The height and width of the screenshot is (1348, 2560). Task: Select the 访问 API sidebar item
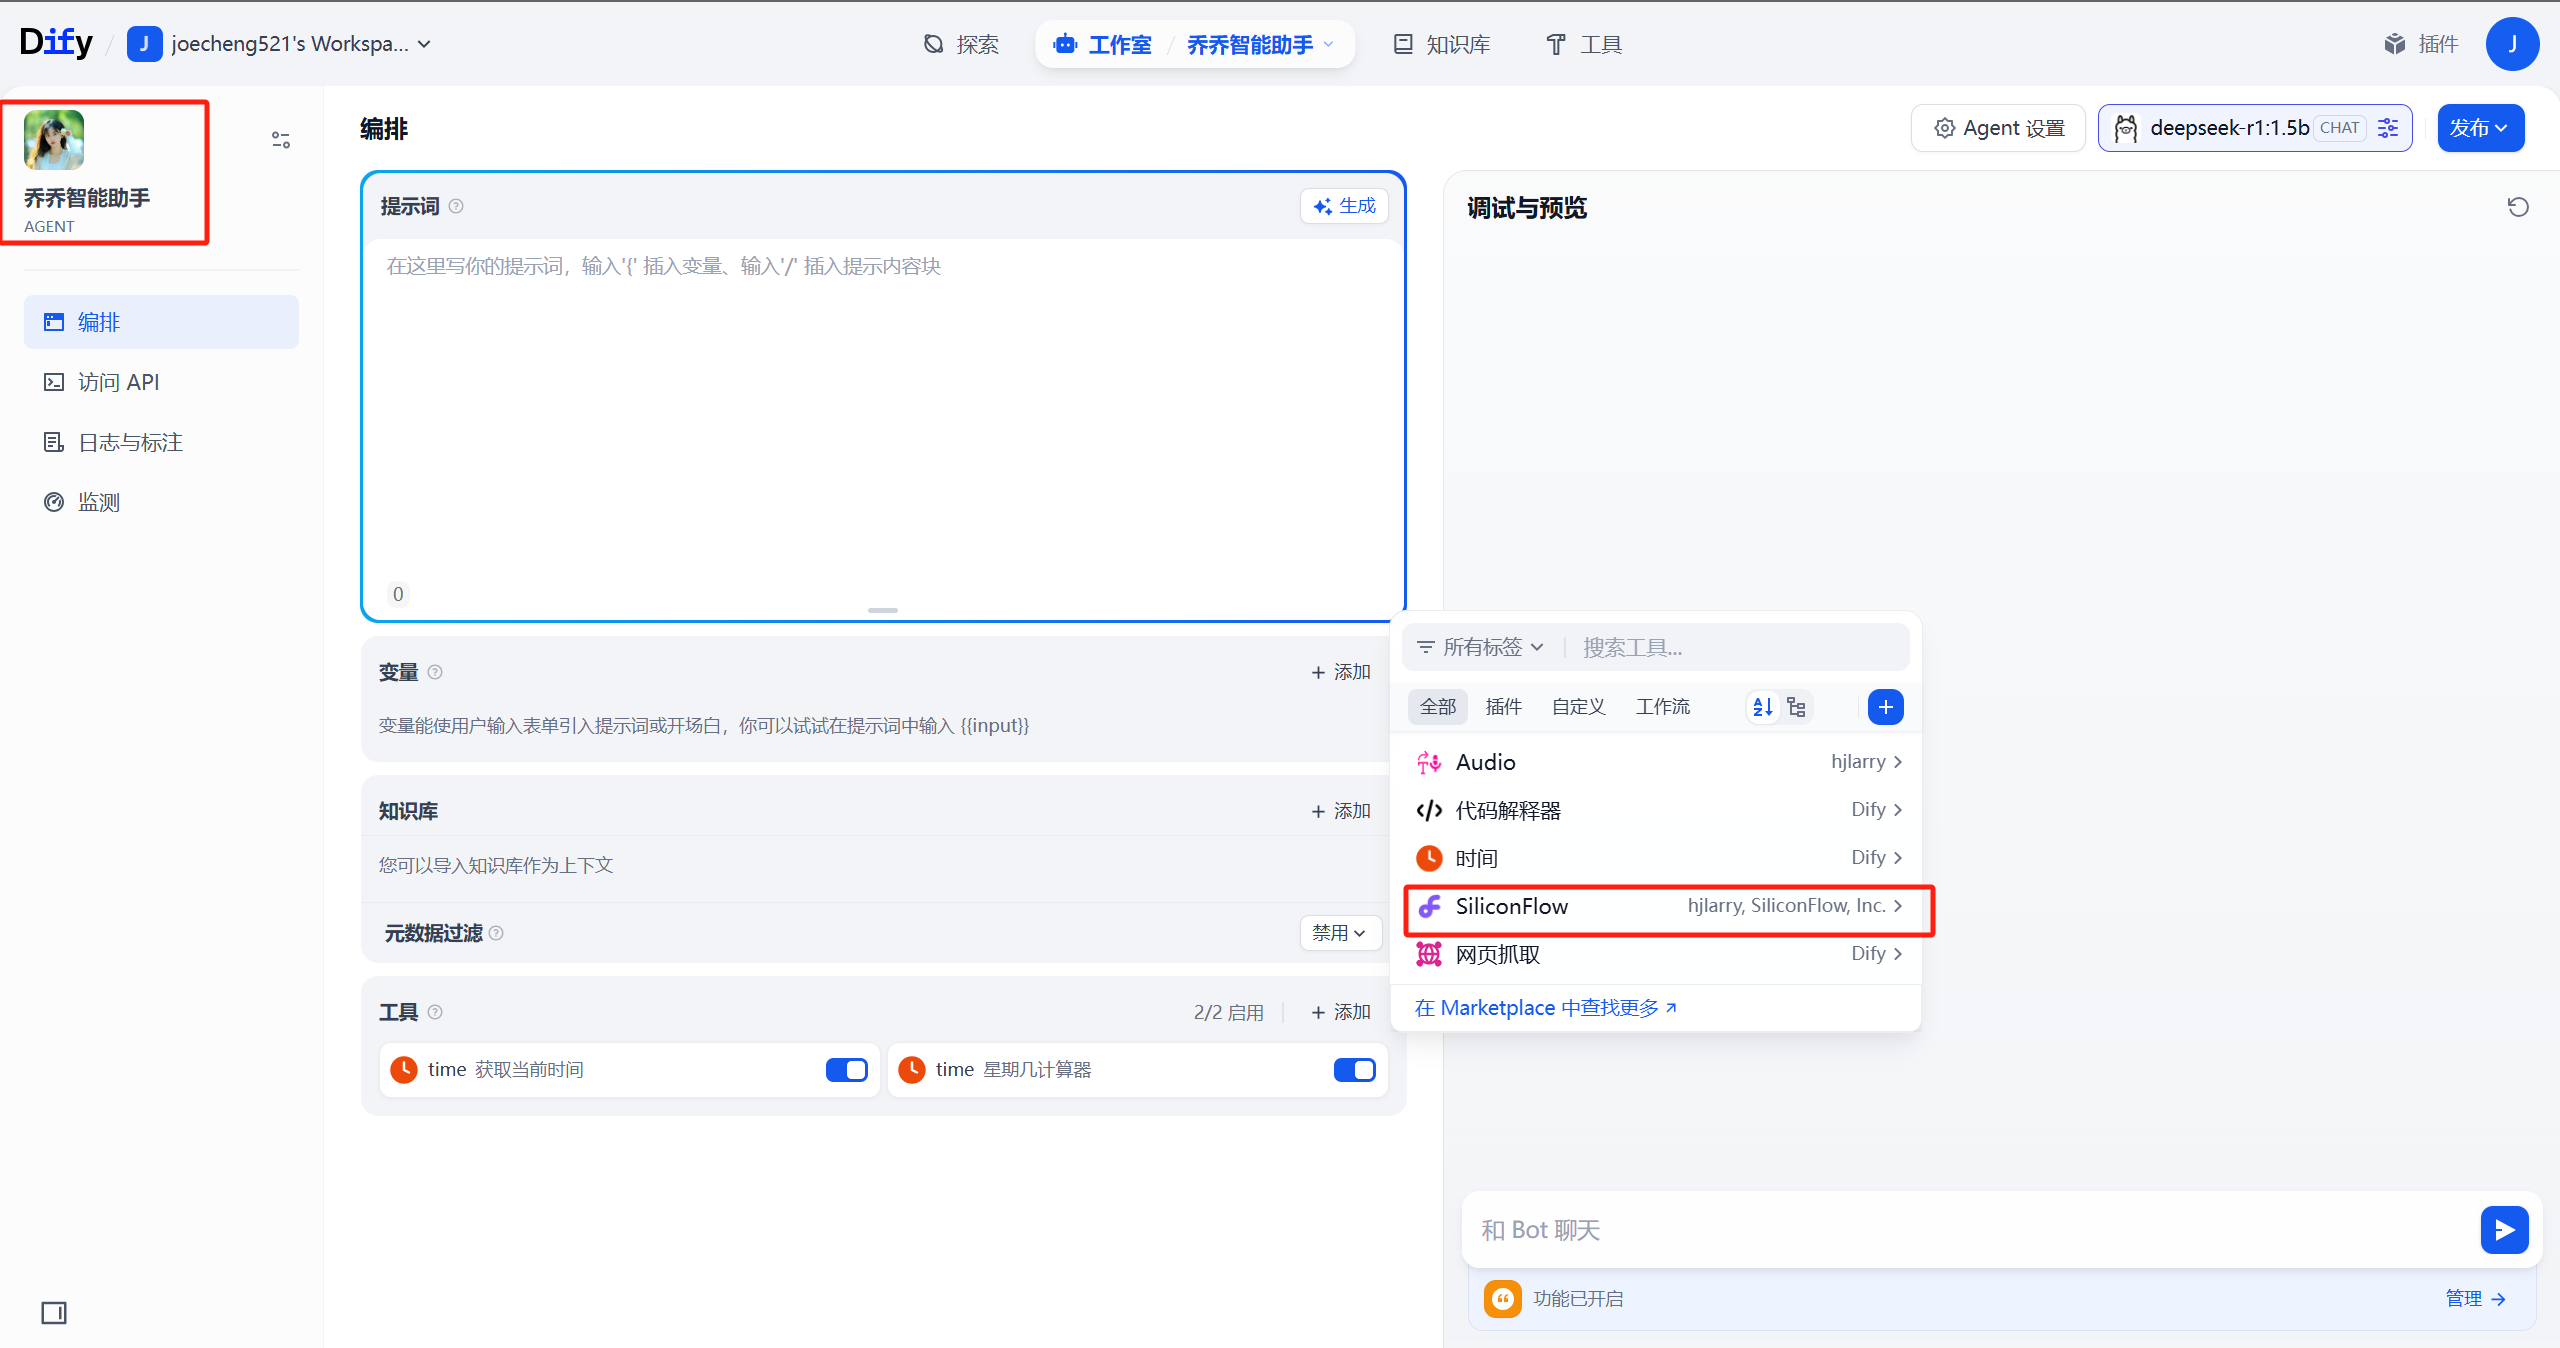161,382
